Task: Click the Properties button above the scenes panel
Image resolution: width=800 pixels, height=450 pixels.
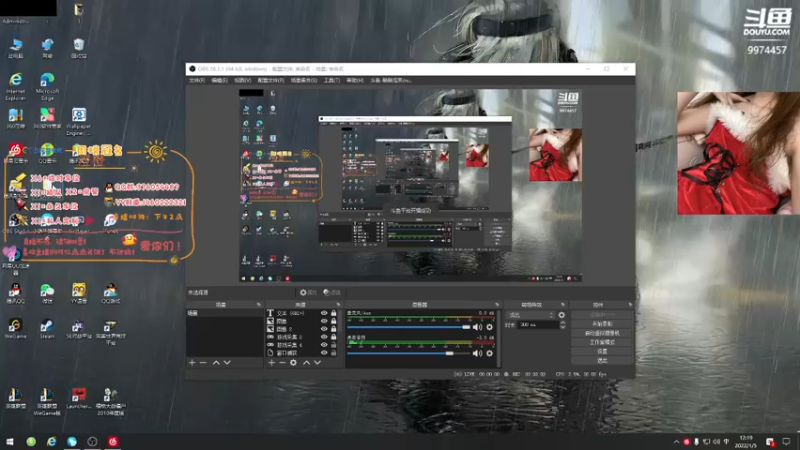Action: tap(308, 292)
